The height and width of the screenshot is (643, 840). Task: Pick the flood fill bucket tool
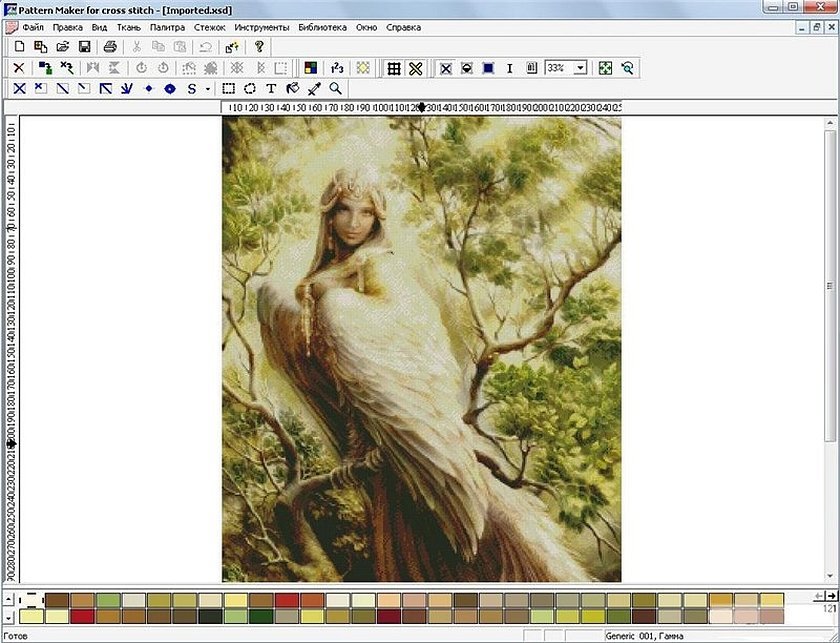click(x=292, y=89)
